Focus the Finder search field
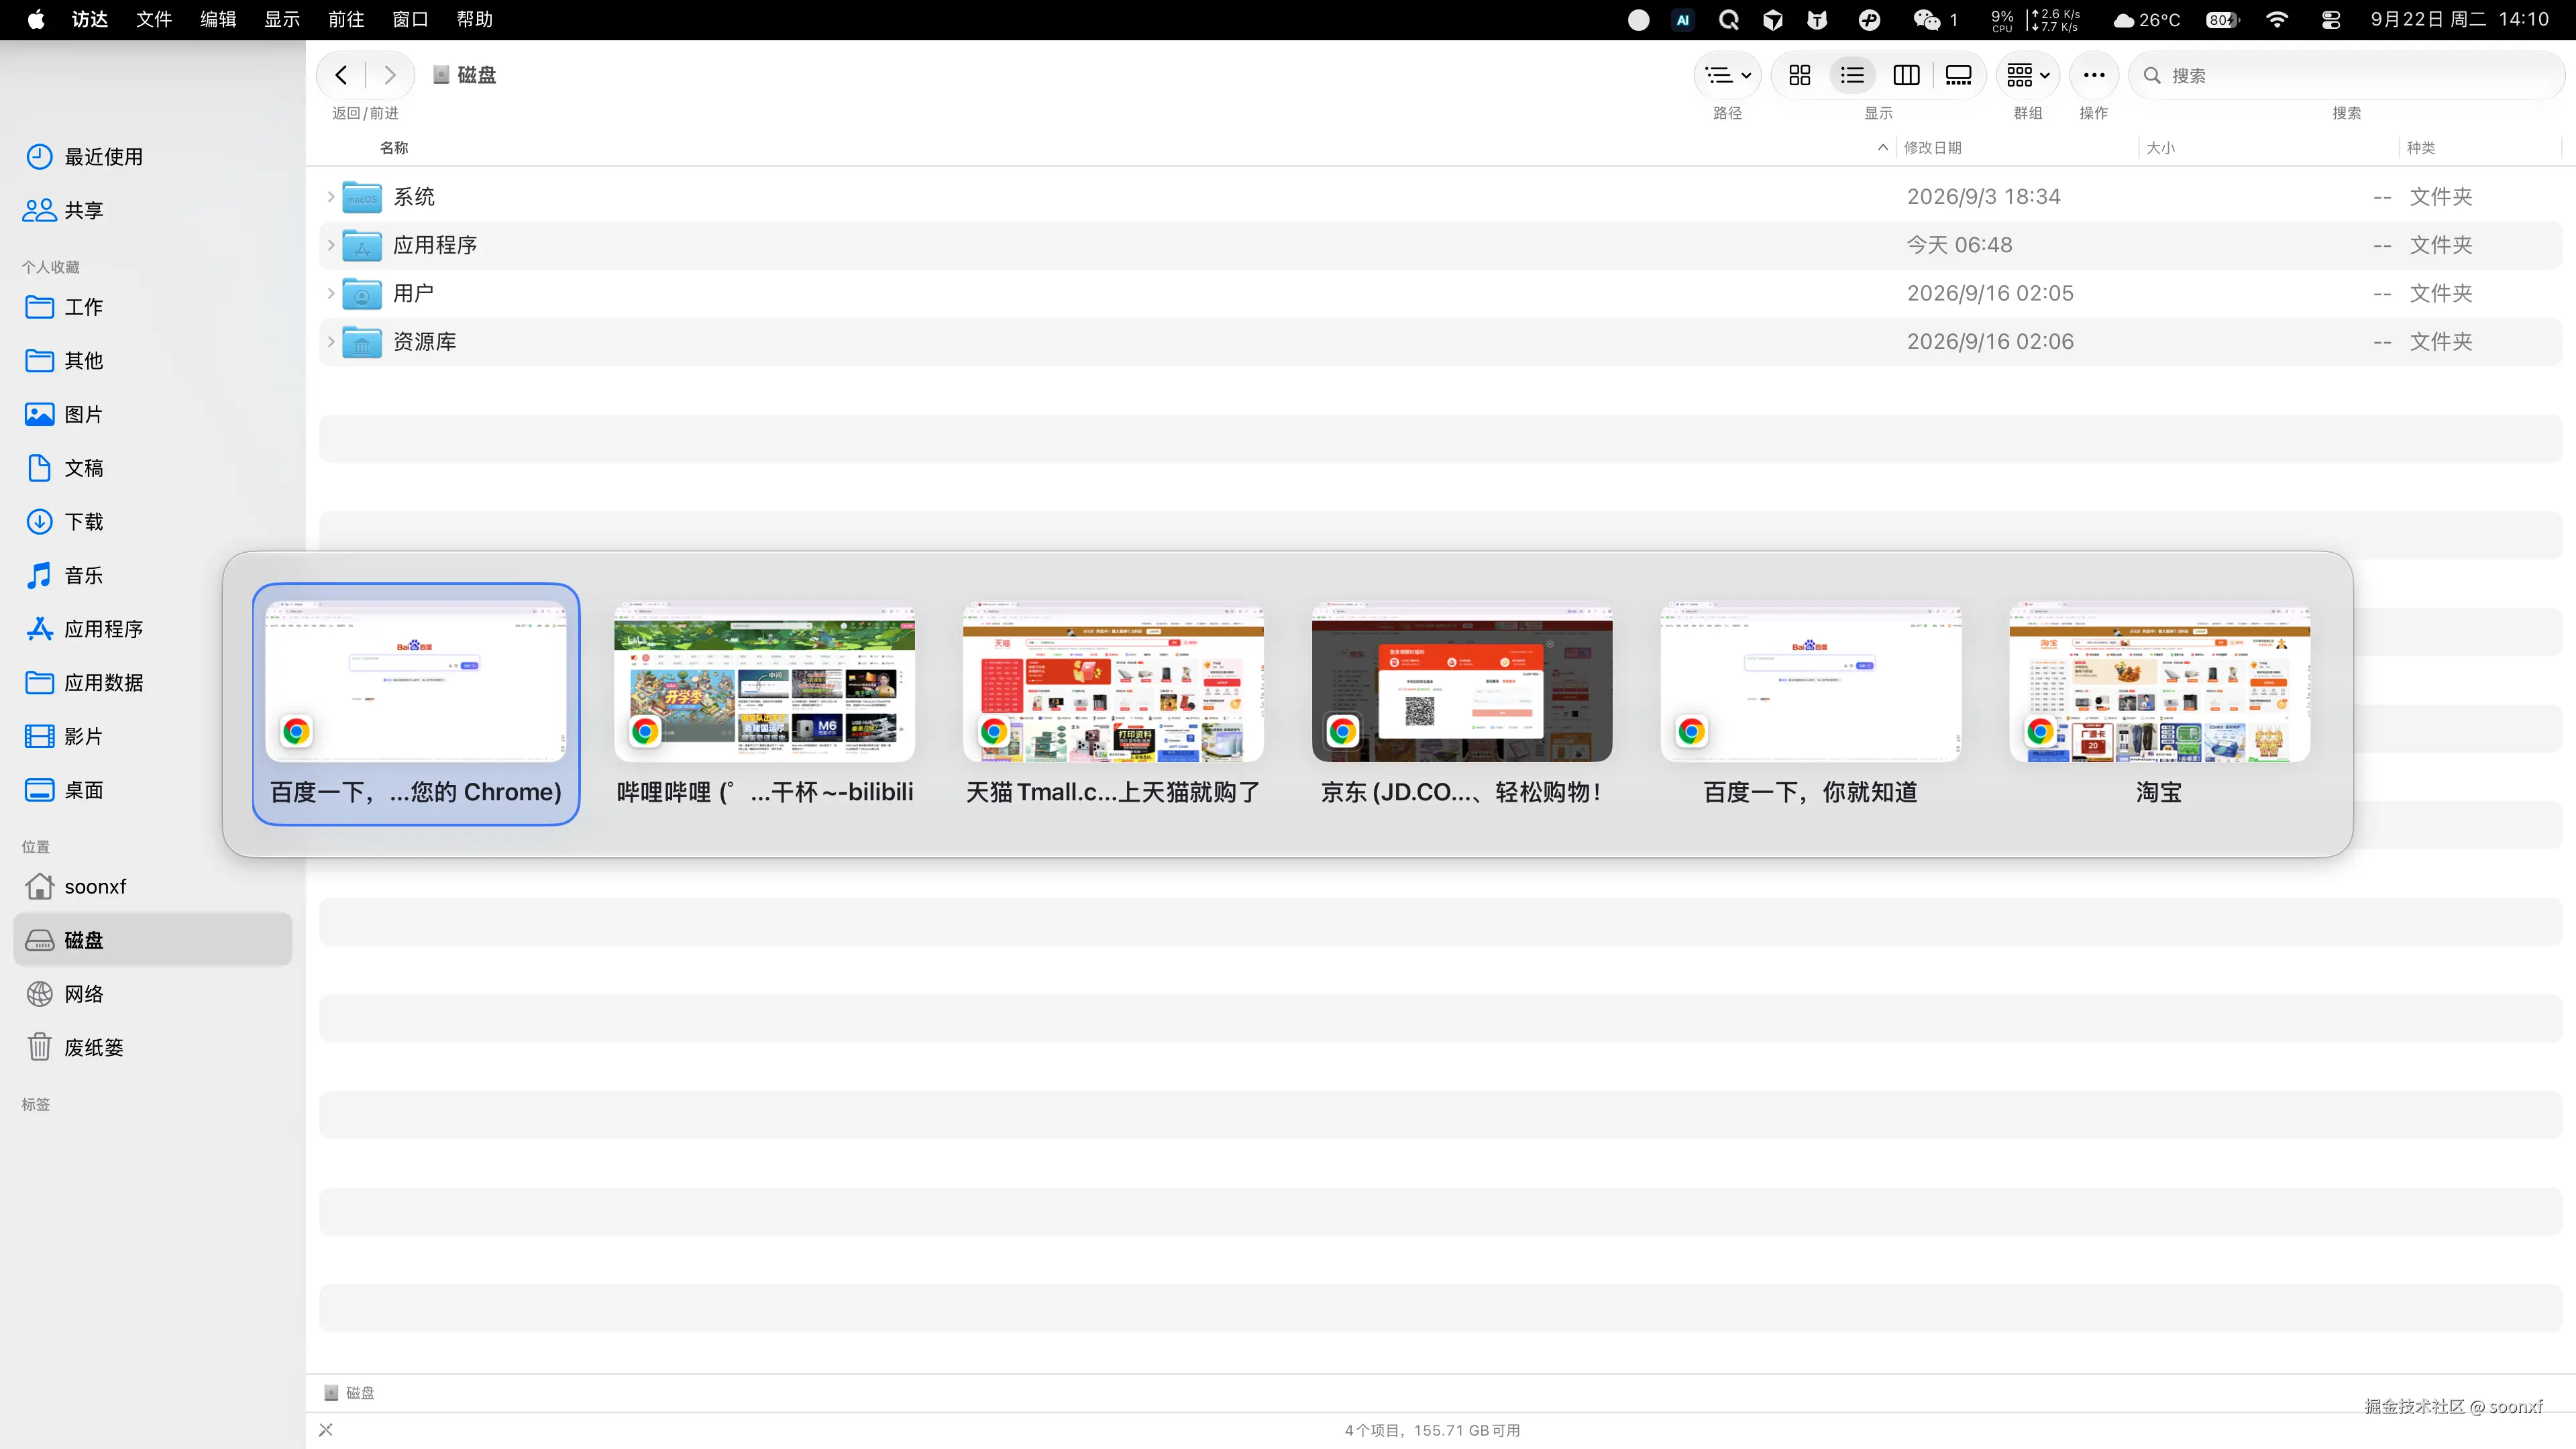 click(x=2347, y=75)
